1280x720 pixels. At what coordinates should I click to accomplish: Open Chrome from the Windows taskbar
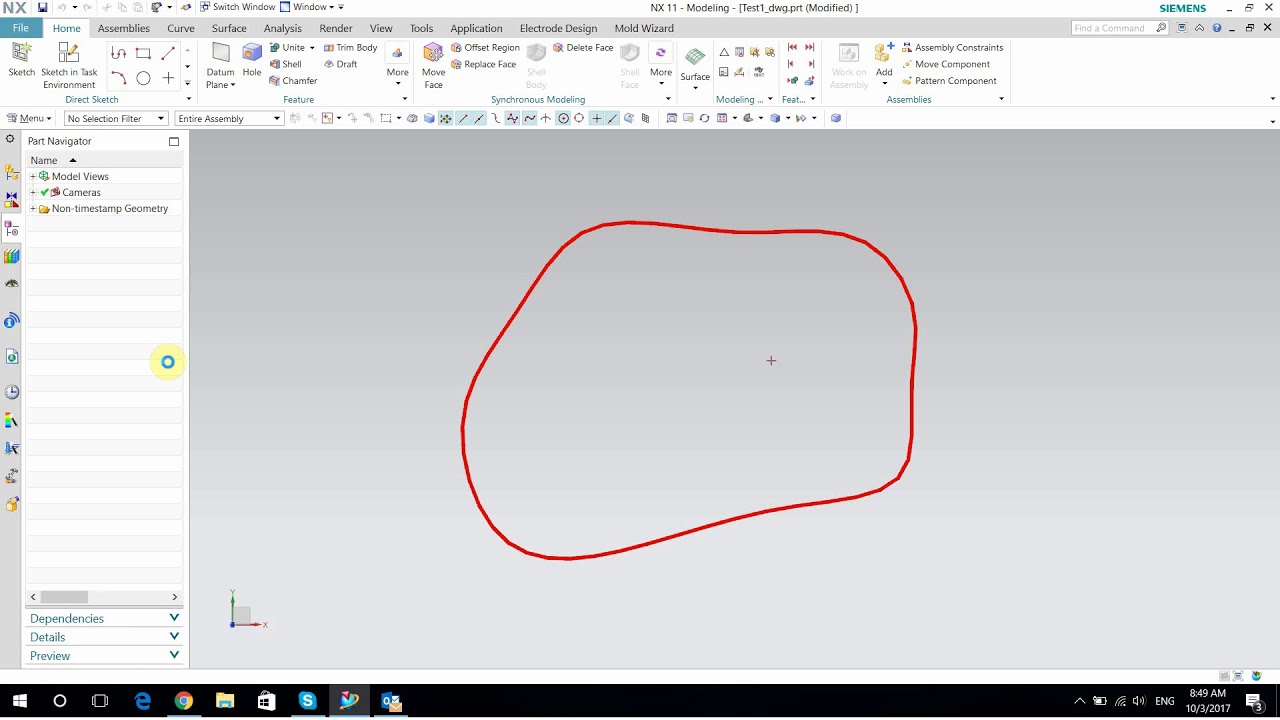(x=183, y=701)
